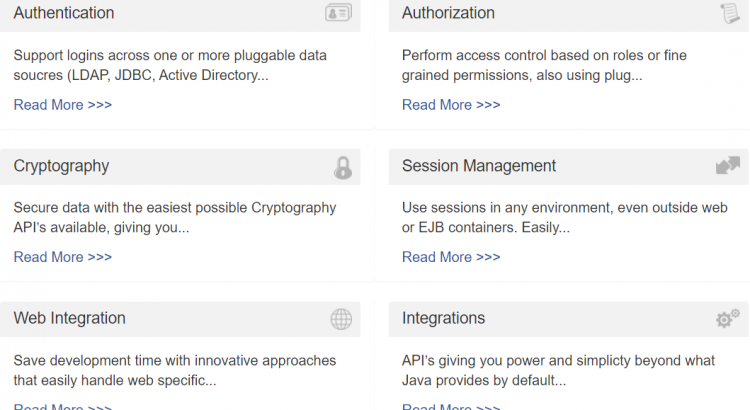Image resolution: width=750 pixels, height=410 pixels.
Task: Click the Integrations heading
Action: click(x=443, y=318)
